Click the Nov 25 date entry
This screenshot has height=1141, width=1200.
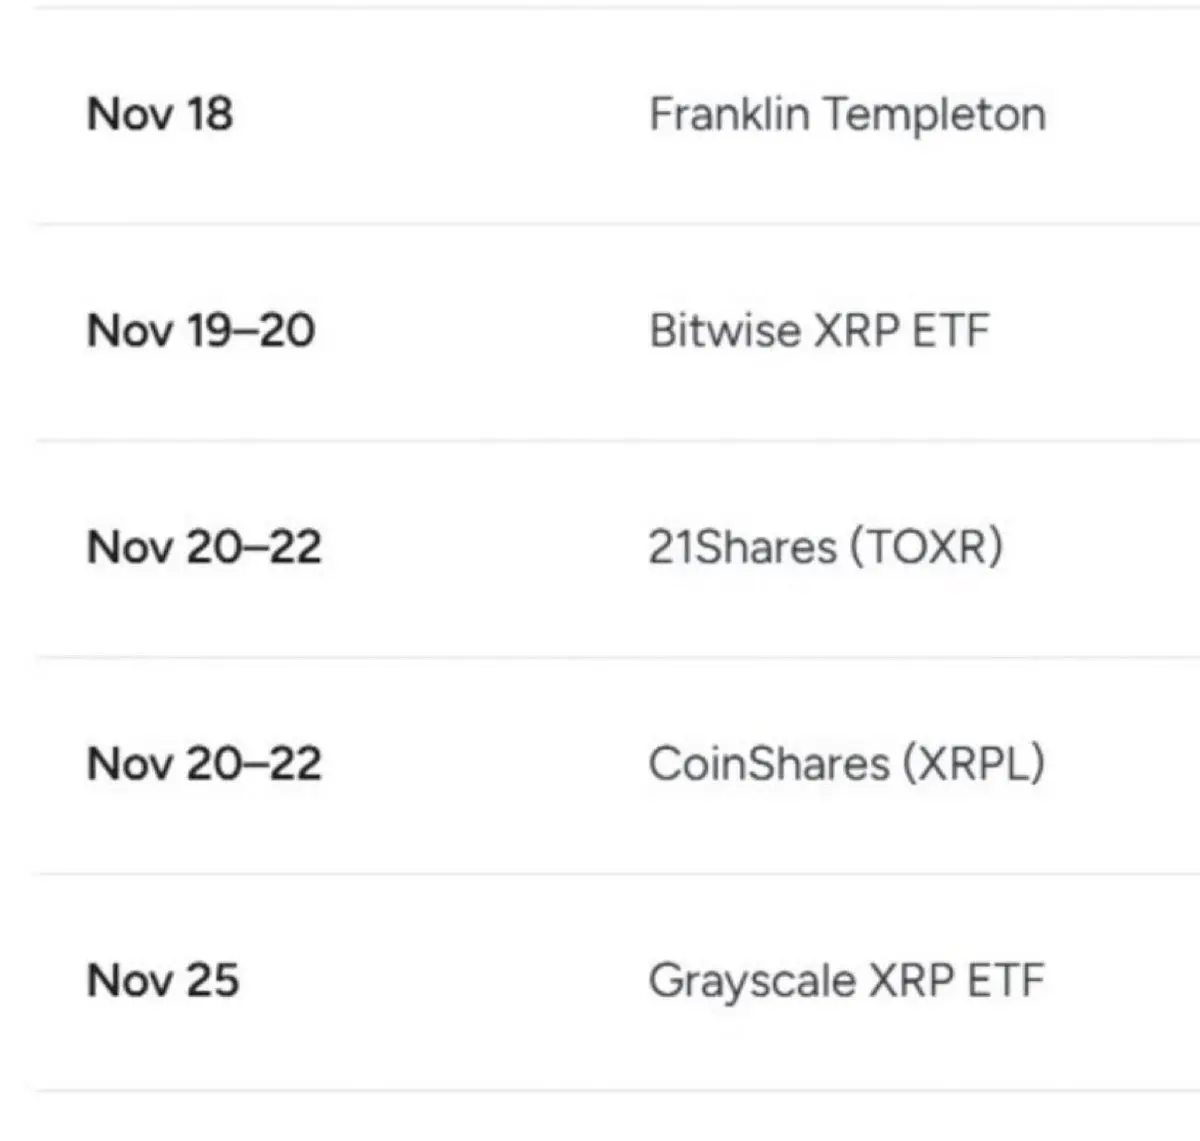[x=163, y=980]
